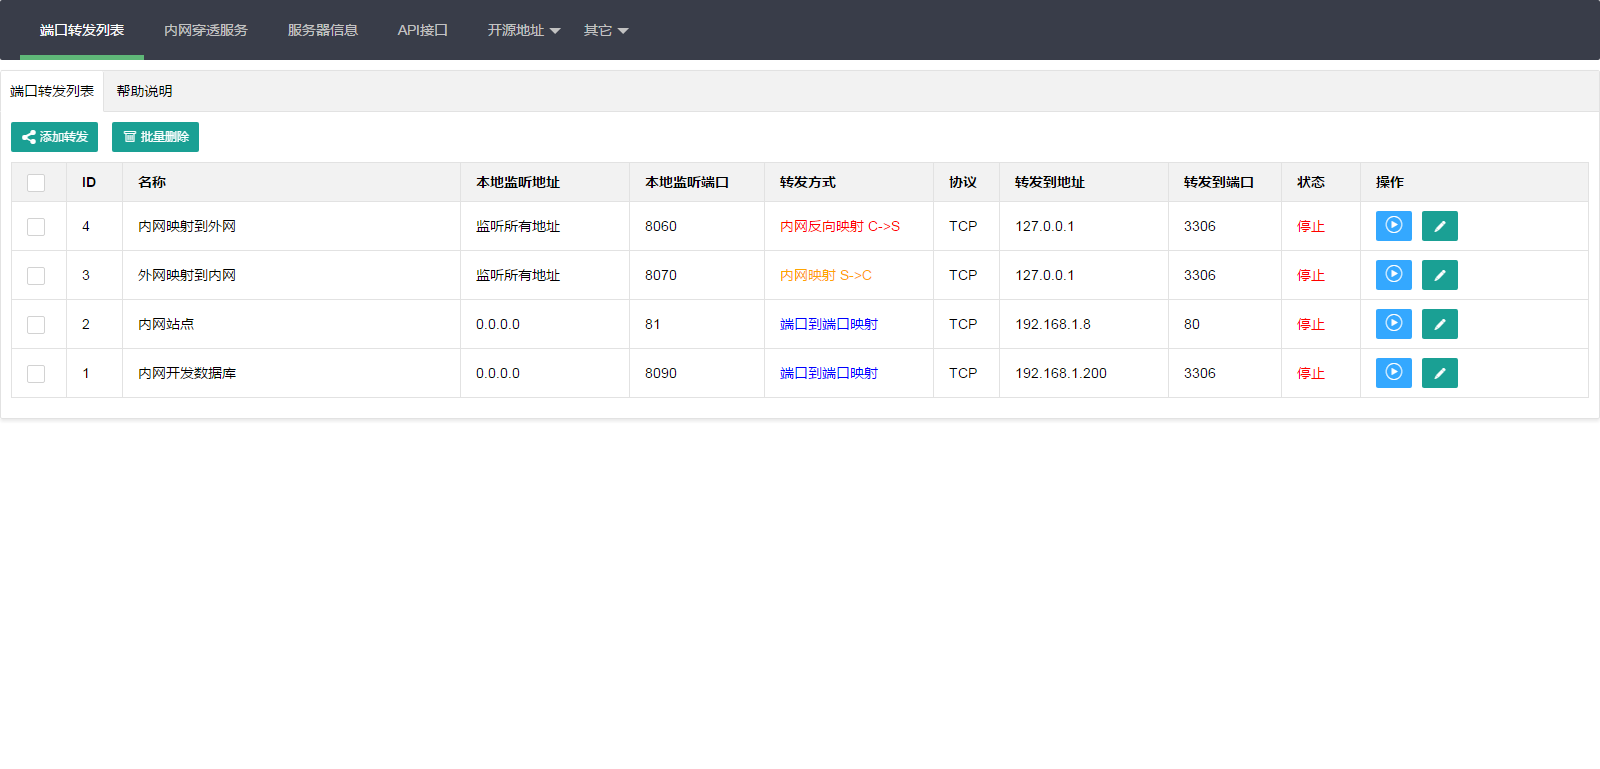The width and height of the screenshot is (1600, 769).
Task: Check the box for row ID 4
Action: (x=36, y=227)
